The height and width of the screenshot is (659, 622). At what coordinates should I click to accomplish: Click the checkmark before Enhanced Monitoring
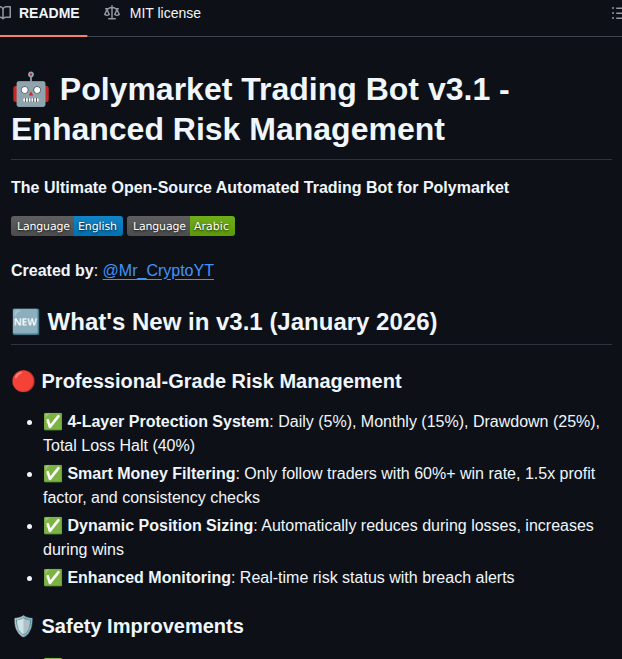pyautogui.click(x=53, y=578)
